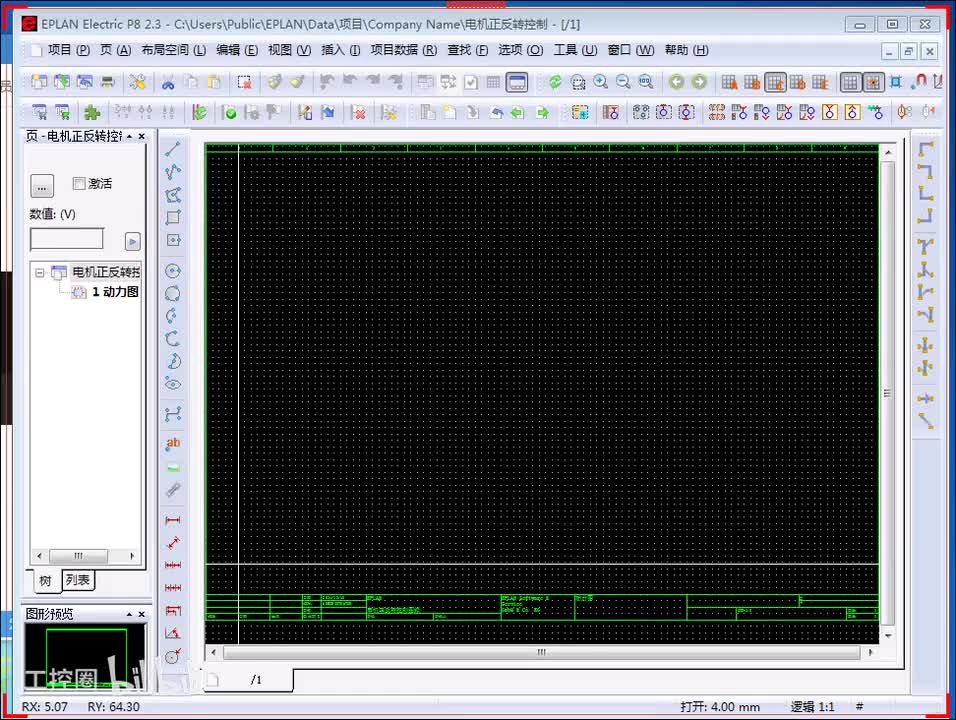Collapse the 电机正反转控制 project tree node
The image size is (956, 720).
[x=40, y=273]
